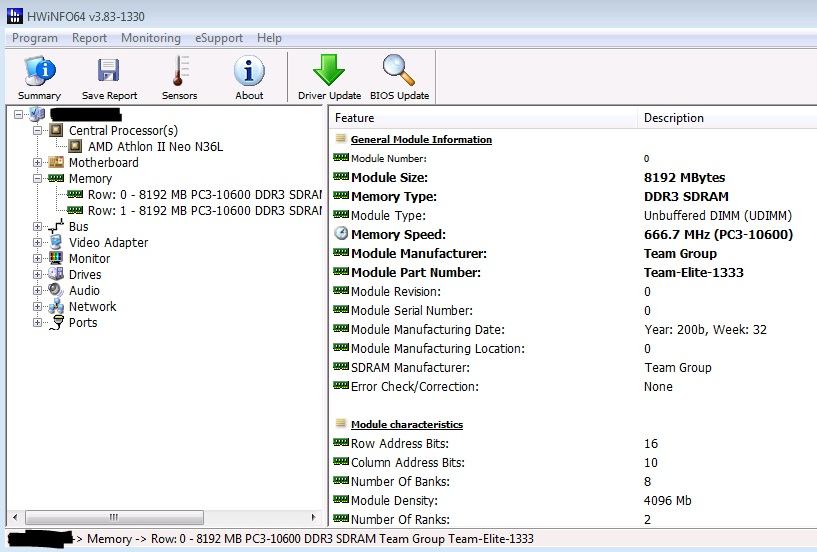The height and width of the screenshot is (552, 817).
Task: Click the BIOS Update magnifier icon
Action: [x=399, y=70]
